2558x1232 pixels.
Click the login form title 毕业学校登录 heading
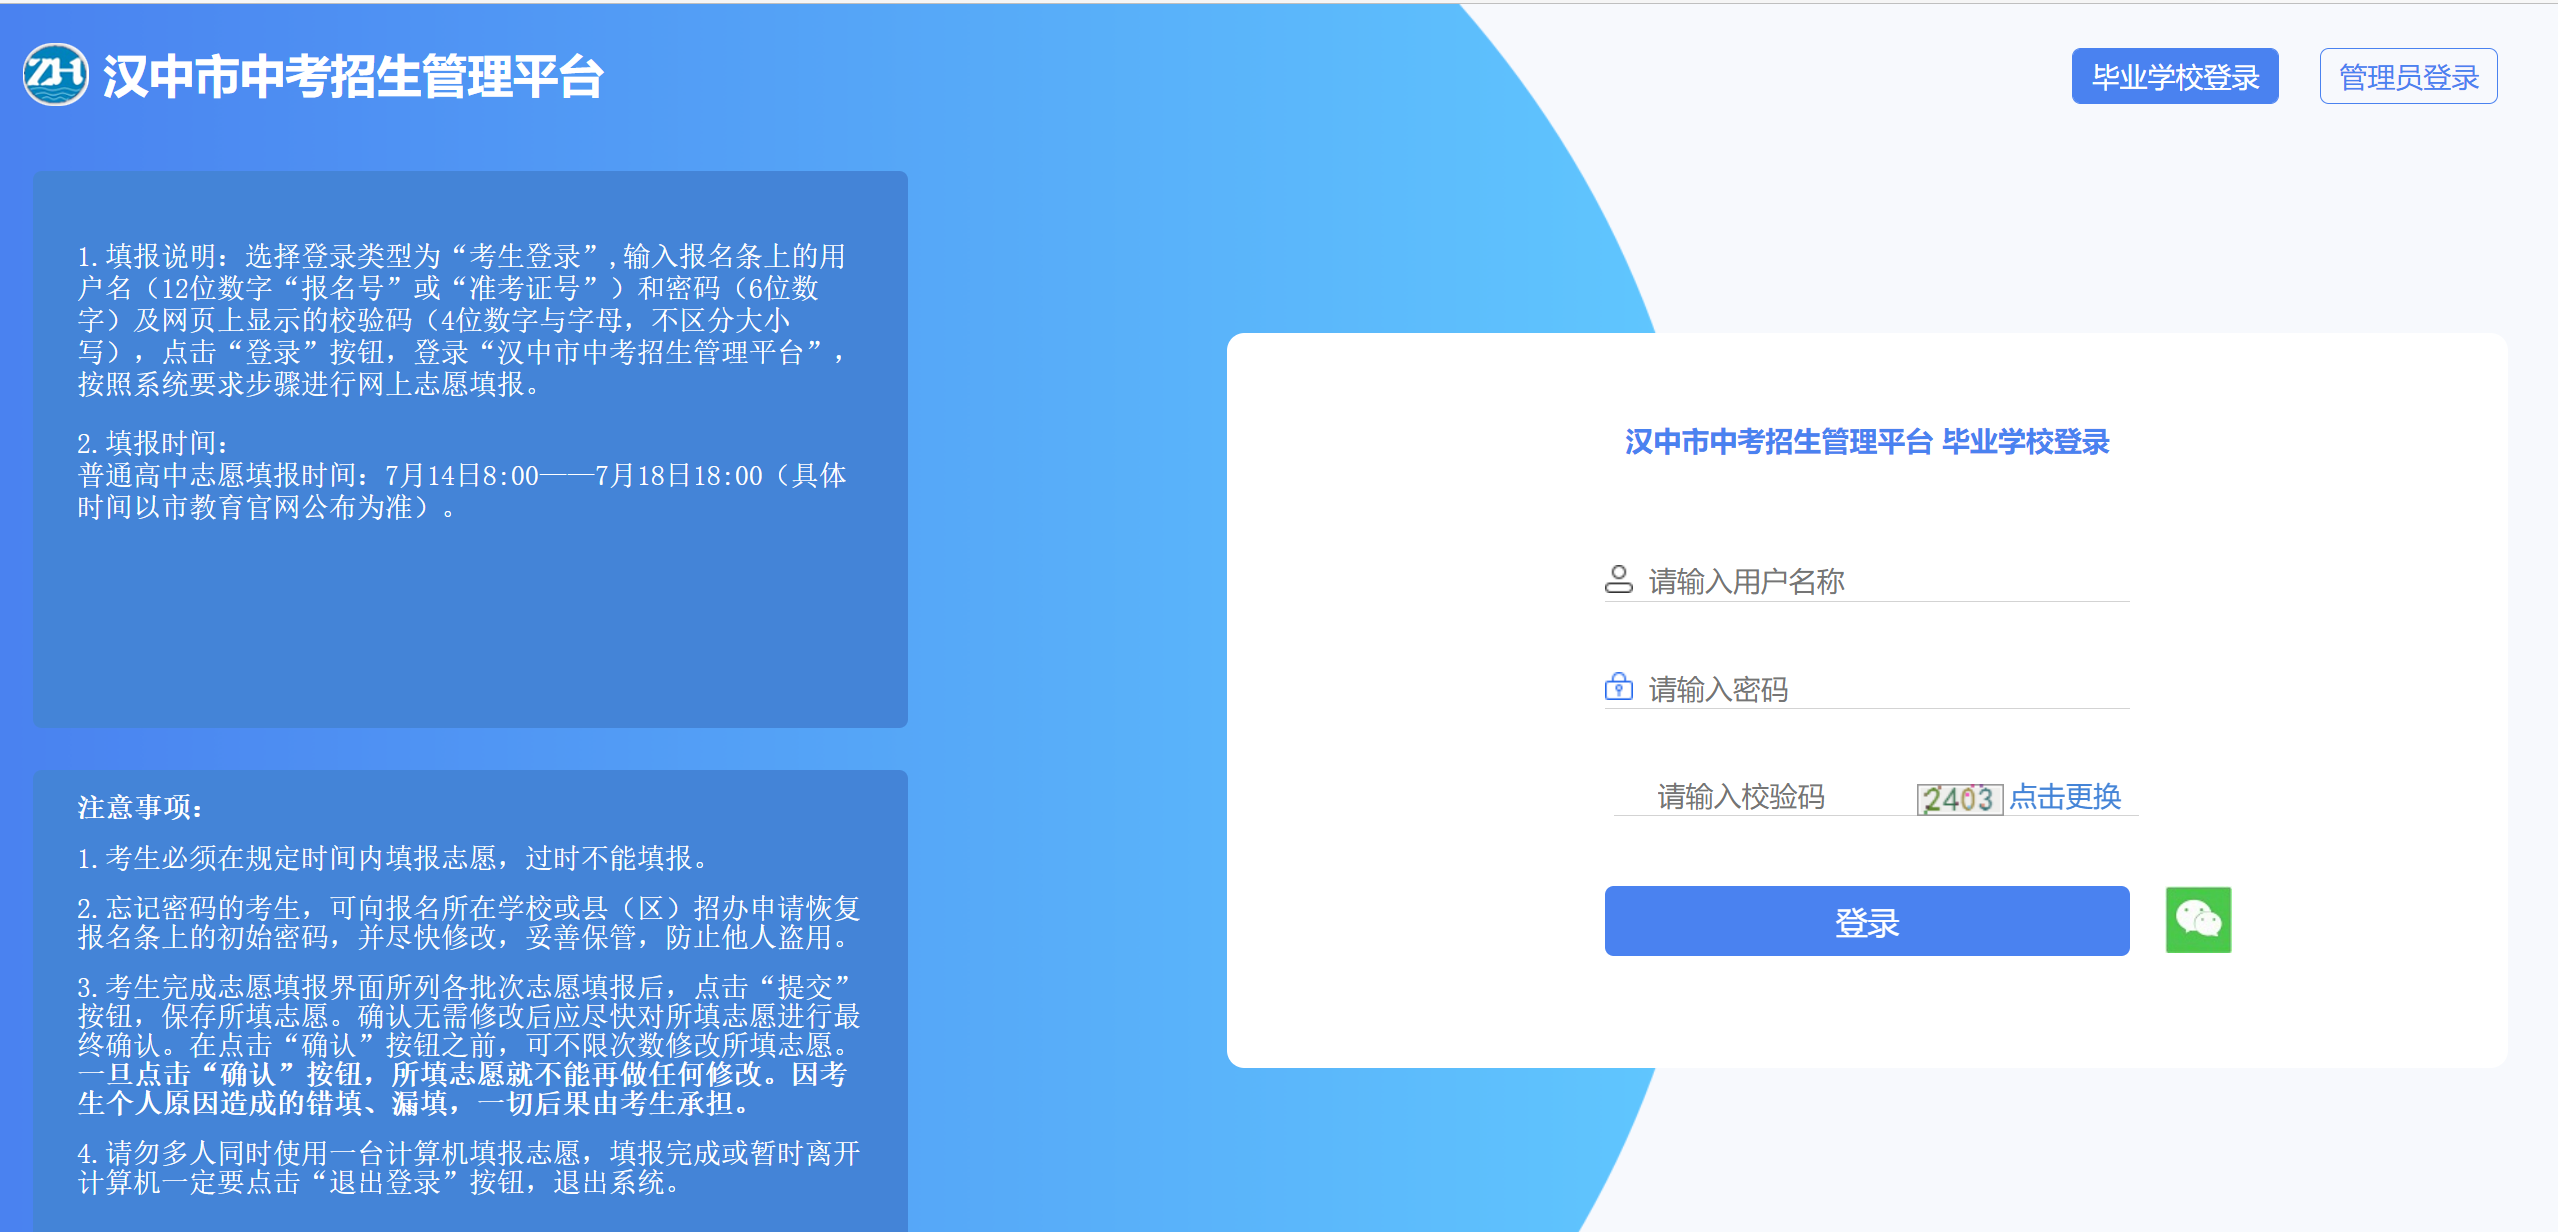1866,442
